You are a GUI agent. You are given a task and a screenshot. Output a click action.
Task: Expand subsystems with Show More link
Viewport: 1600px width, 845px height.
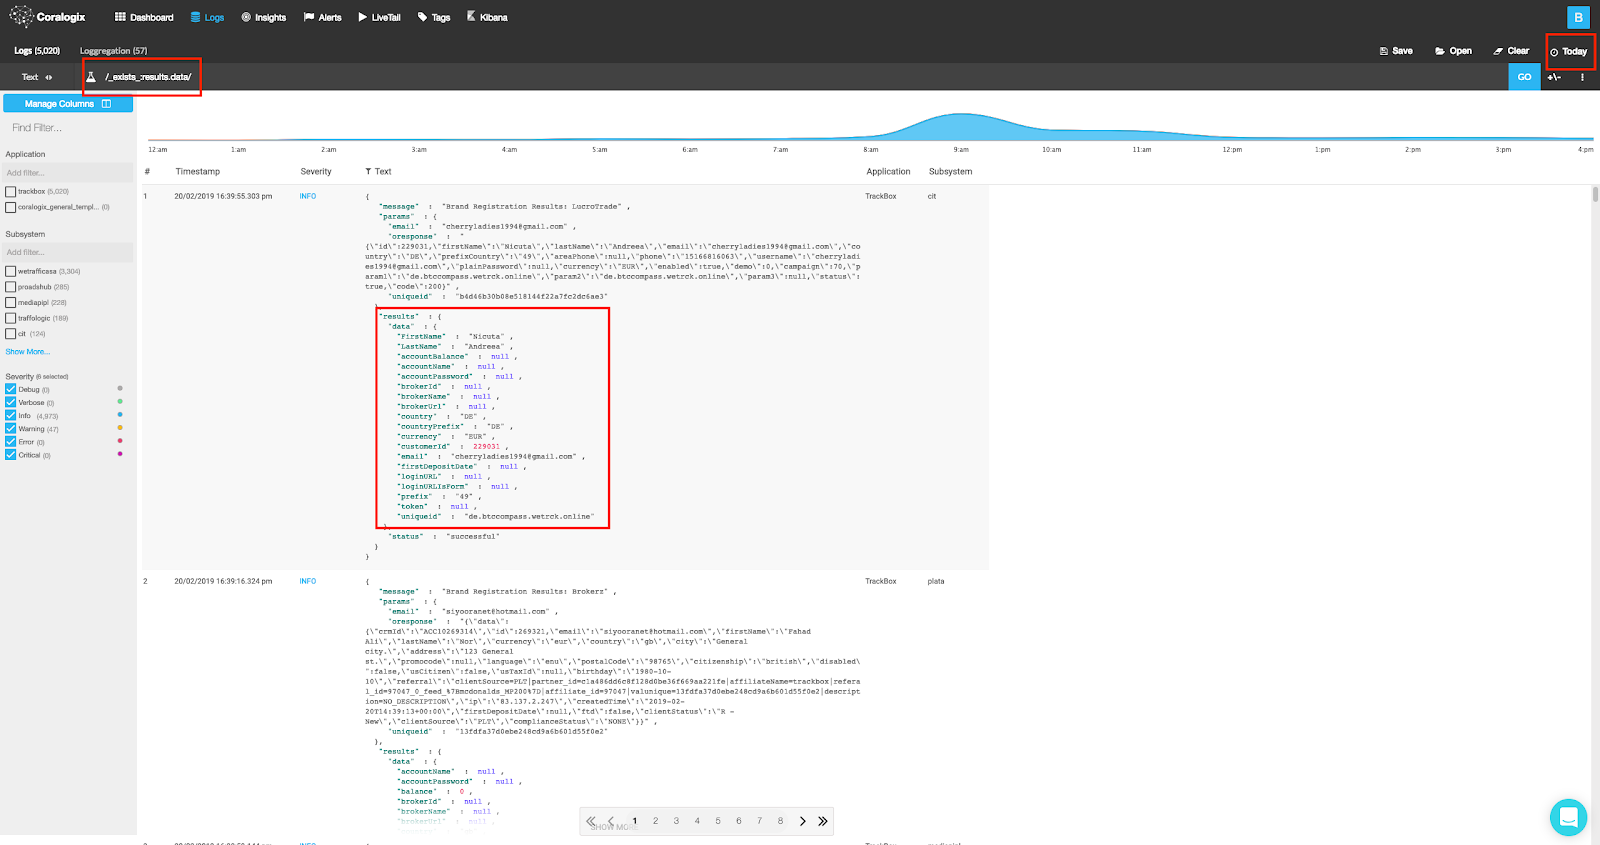[x=27, y=352]
